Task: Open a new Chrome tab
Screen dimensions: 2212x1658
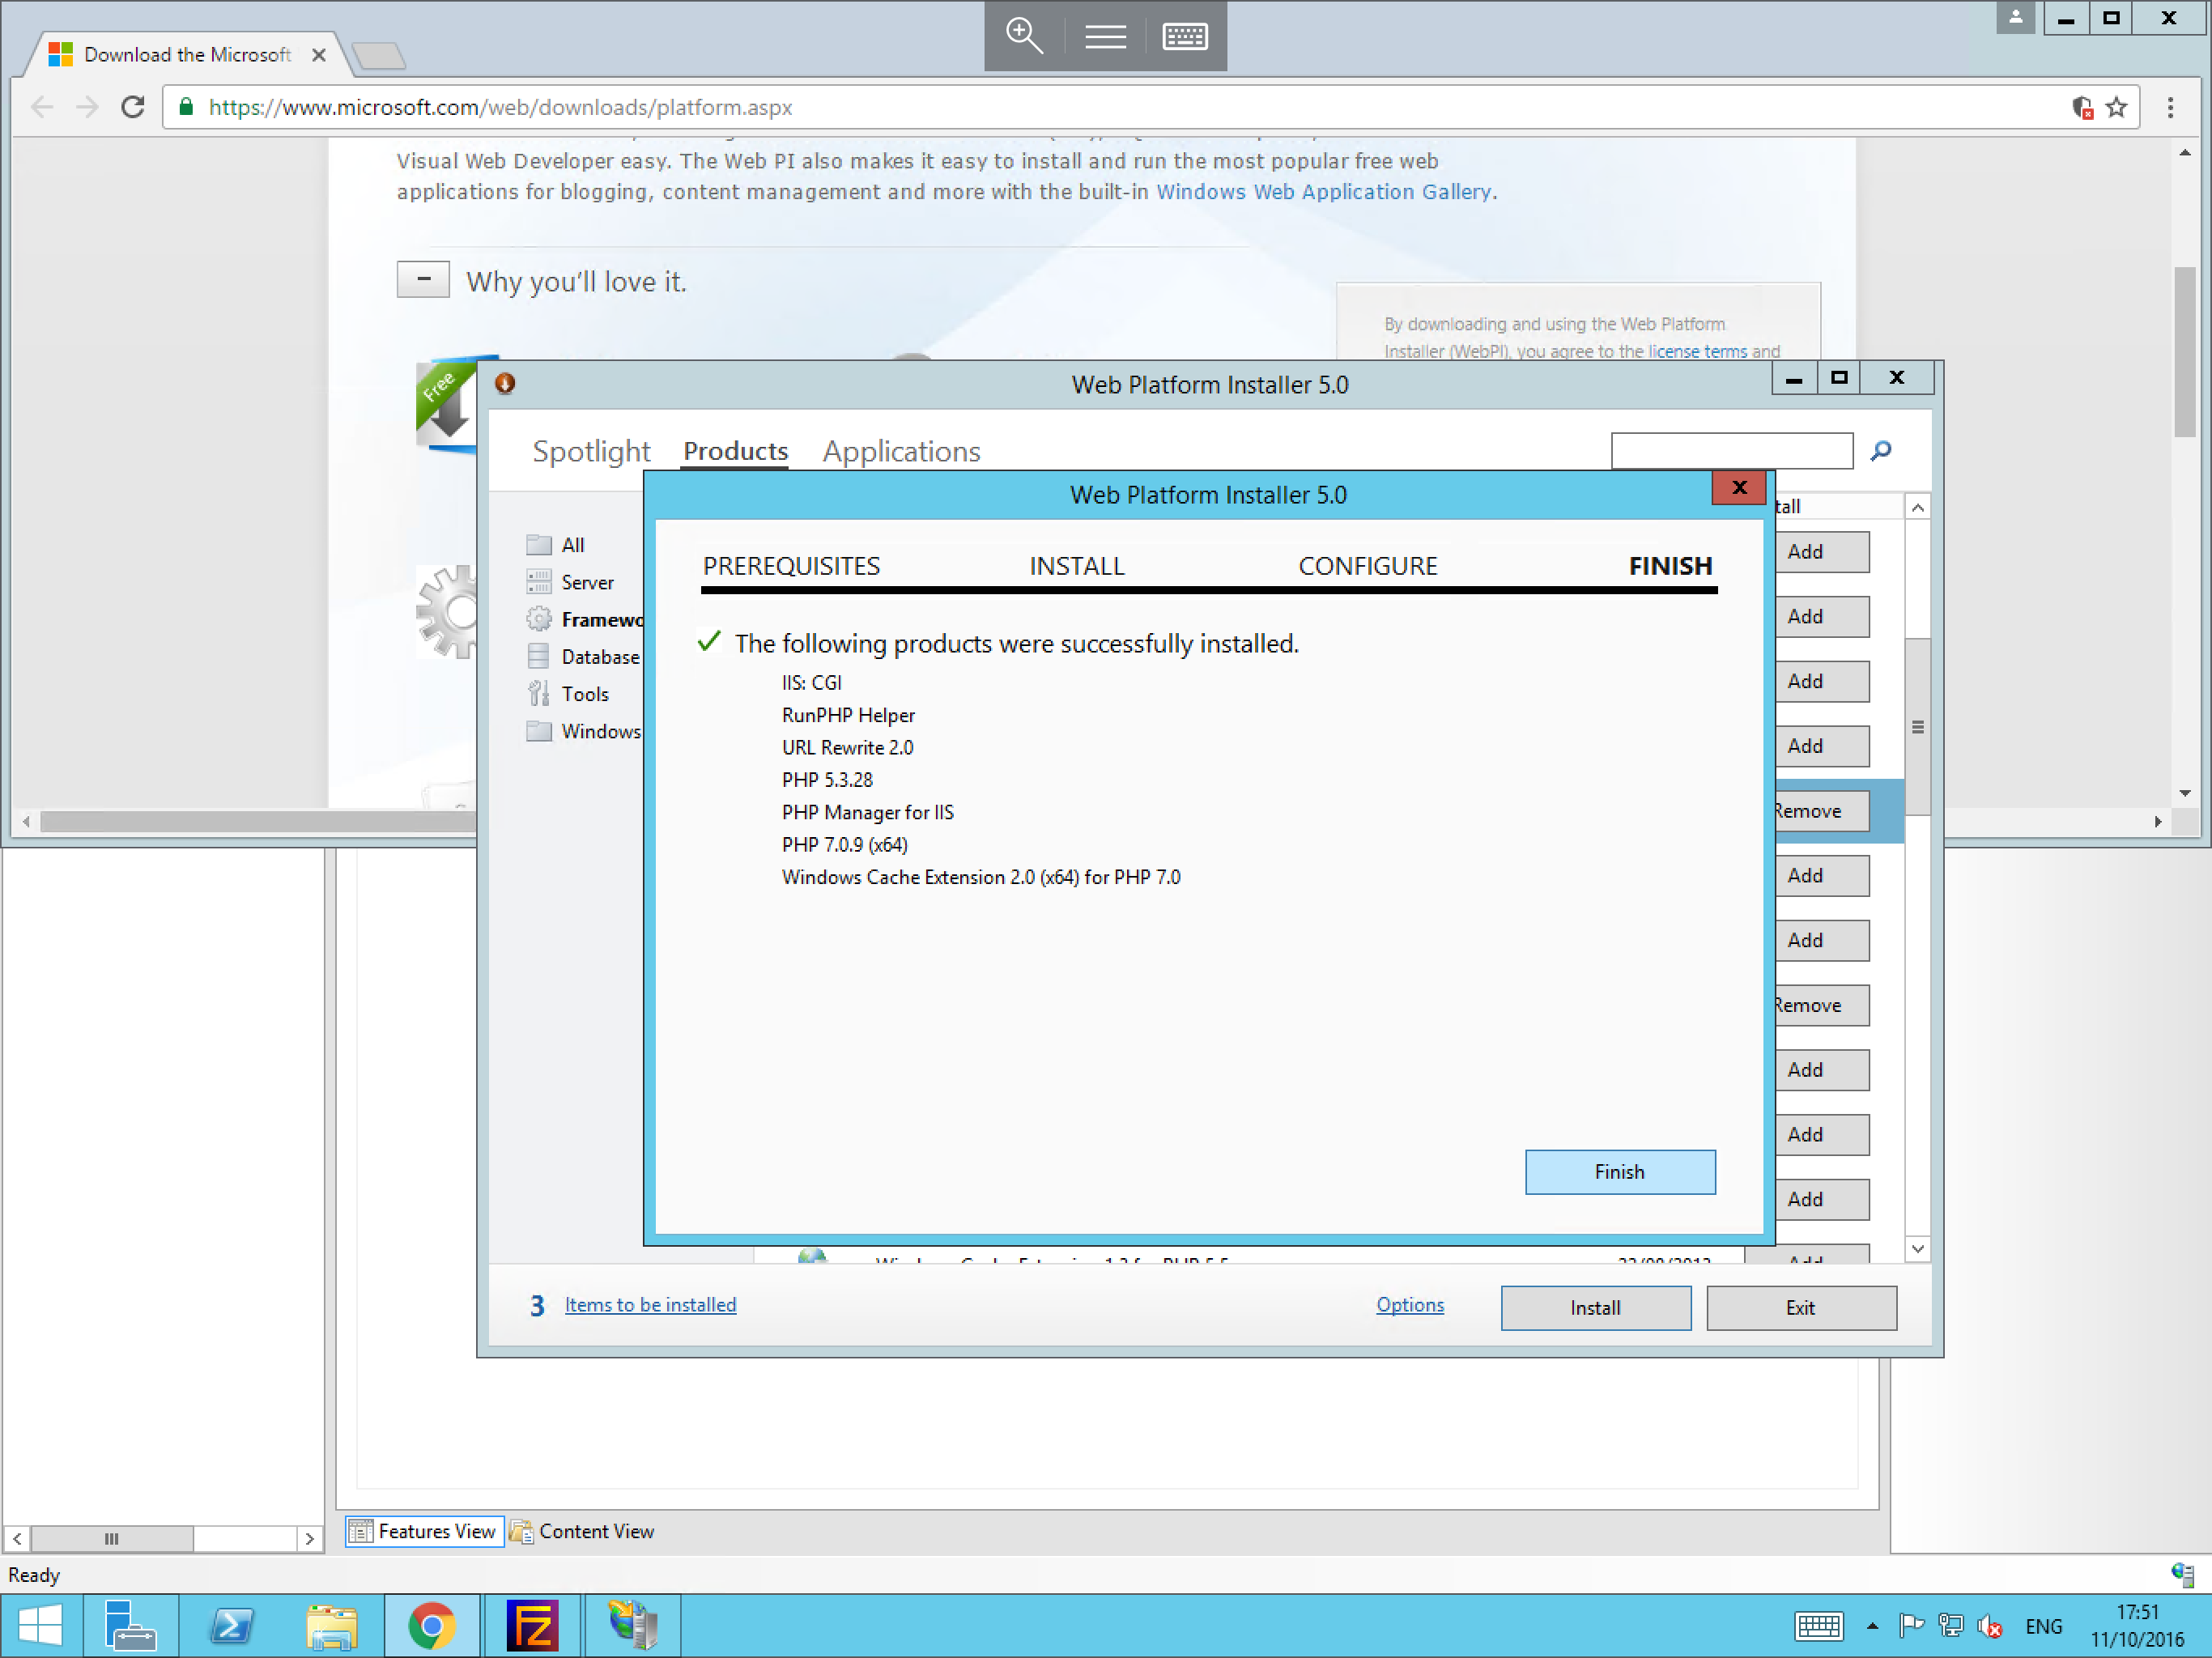Action: click(x=379, y=56)
